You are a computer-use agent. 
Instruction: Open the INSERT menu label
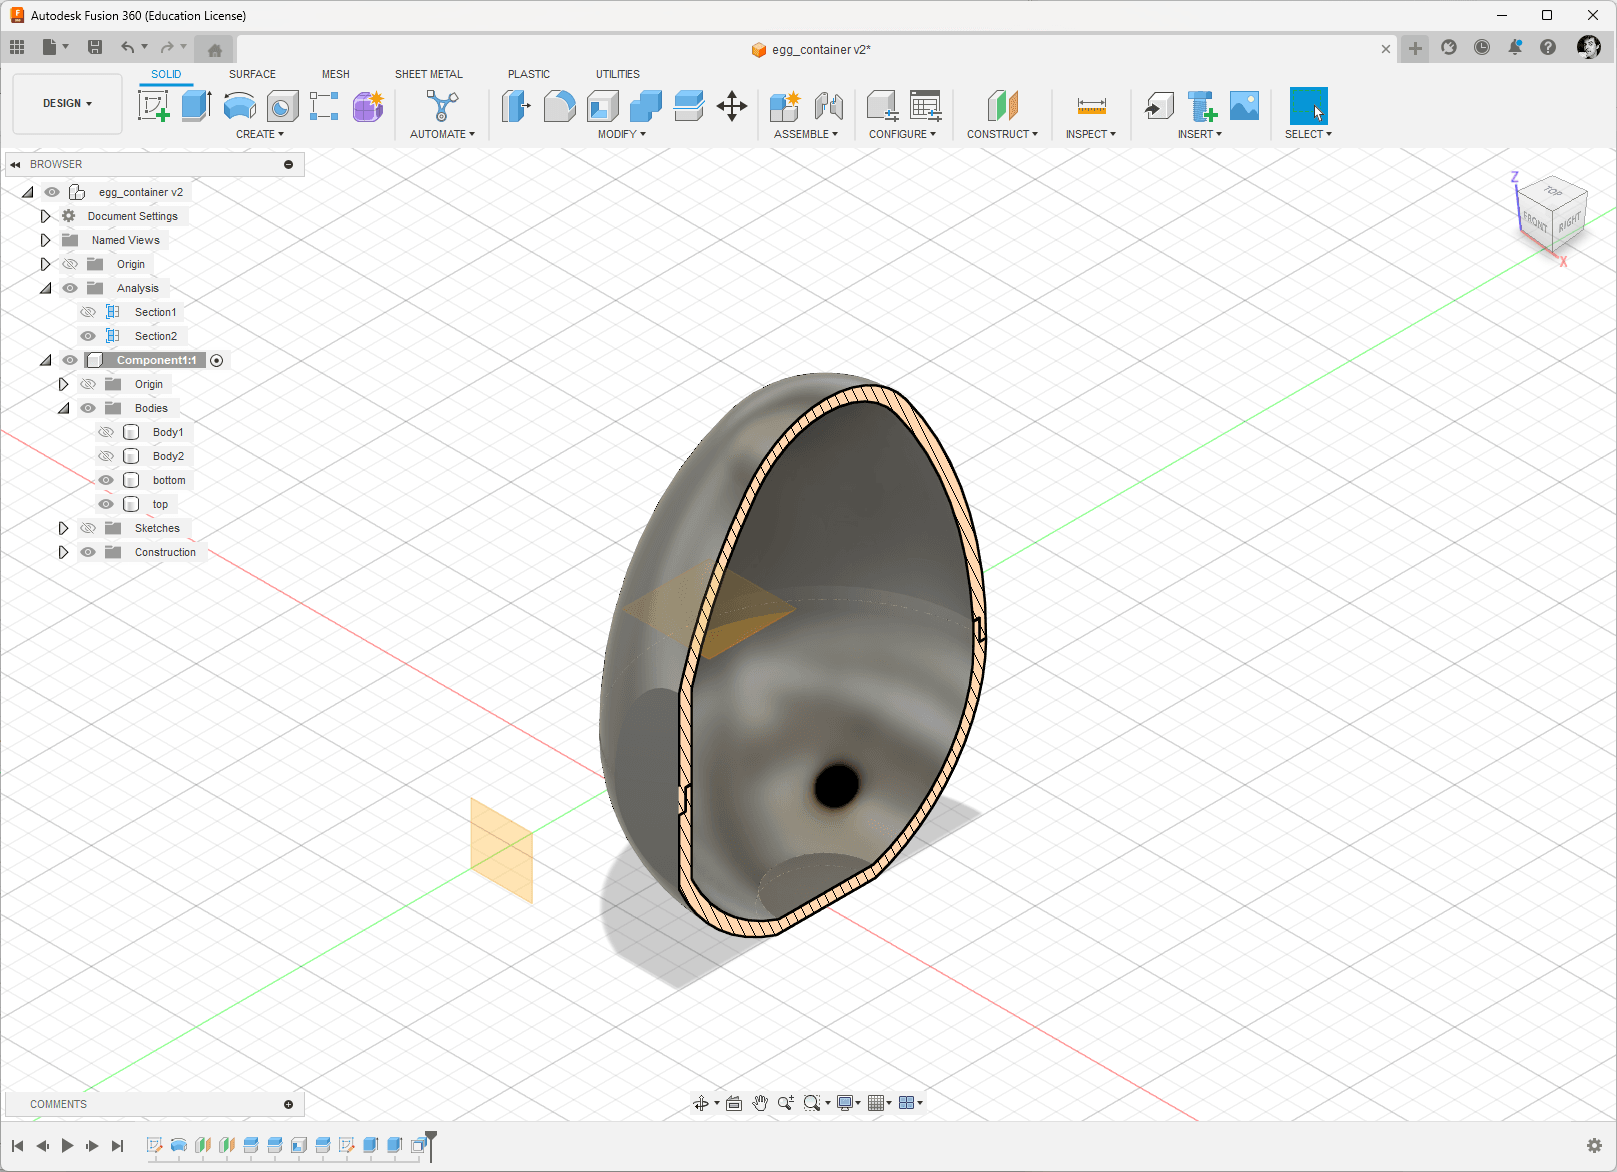(x=1200, y=134)
